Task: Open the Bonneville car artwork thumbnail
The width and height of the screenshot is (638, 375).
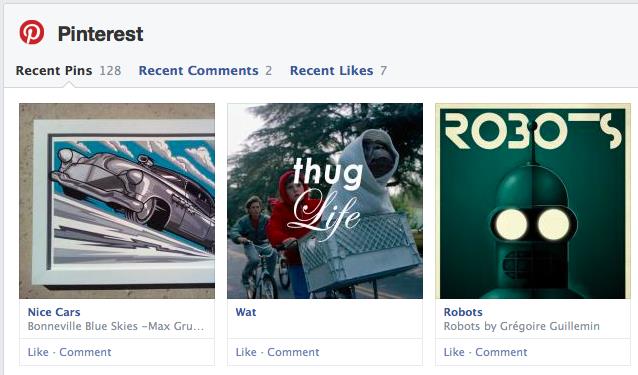Action: click(117, 201)
